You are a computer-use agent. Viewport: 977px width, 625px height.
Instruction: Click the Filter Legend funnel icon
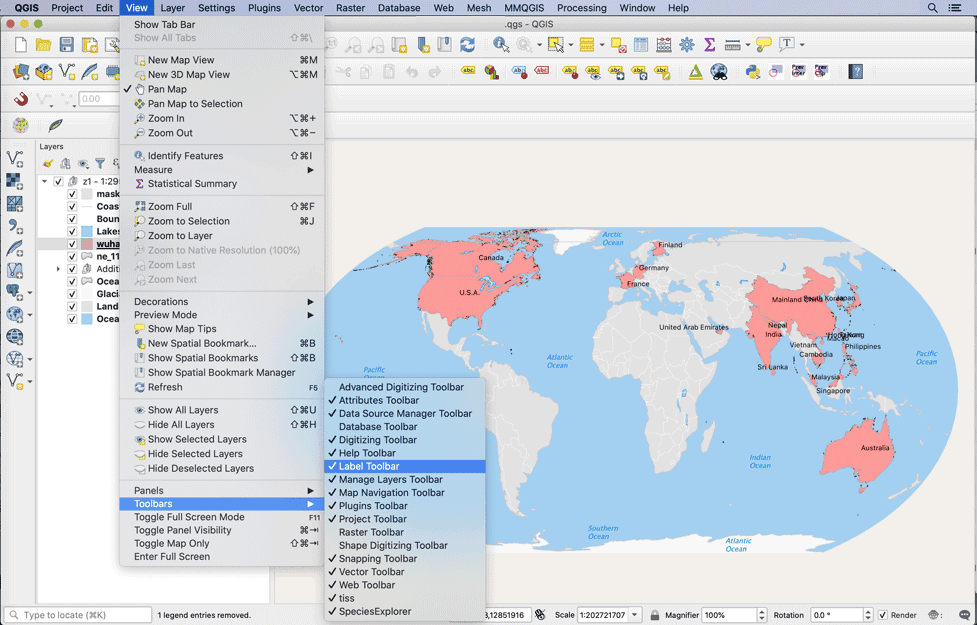[100, 164]
